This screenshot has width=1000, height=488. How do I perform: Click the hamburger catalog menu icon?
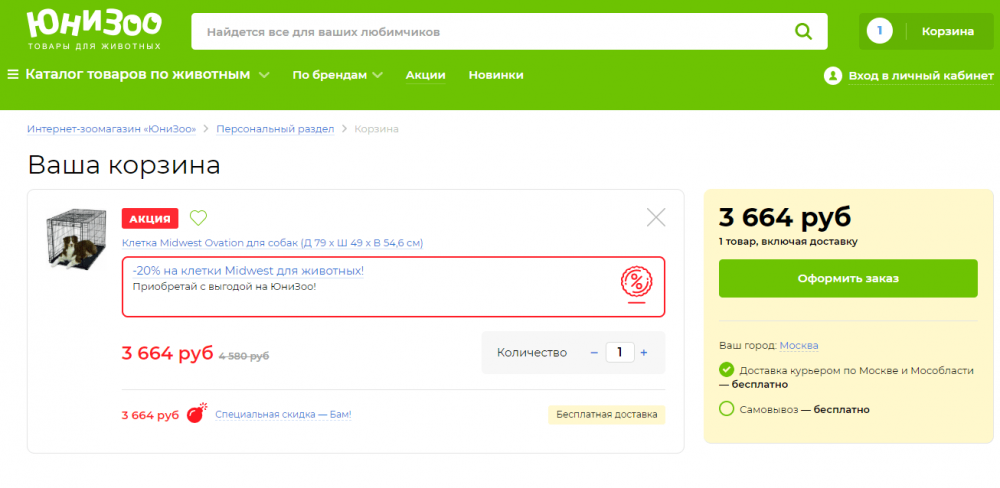tap(13, 75)
